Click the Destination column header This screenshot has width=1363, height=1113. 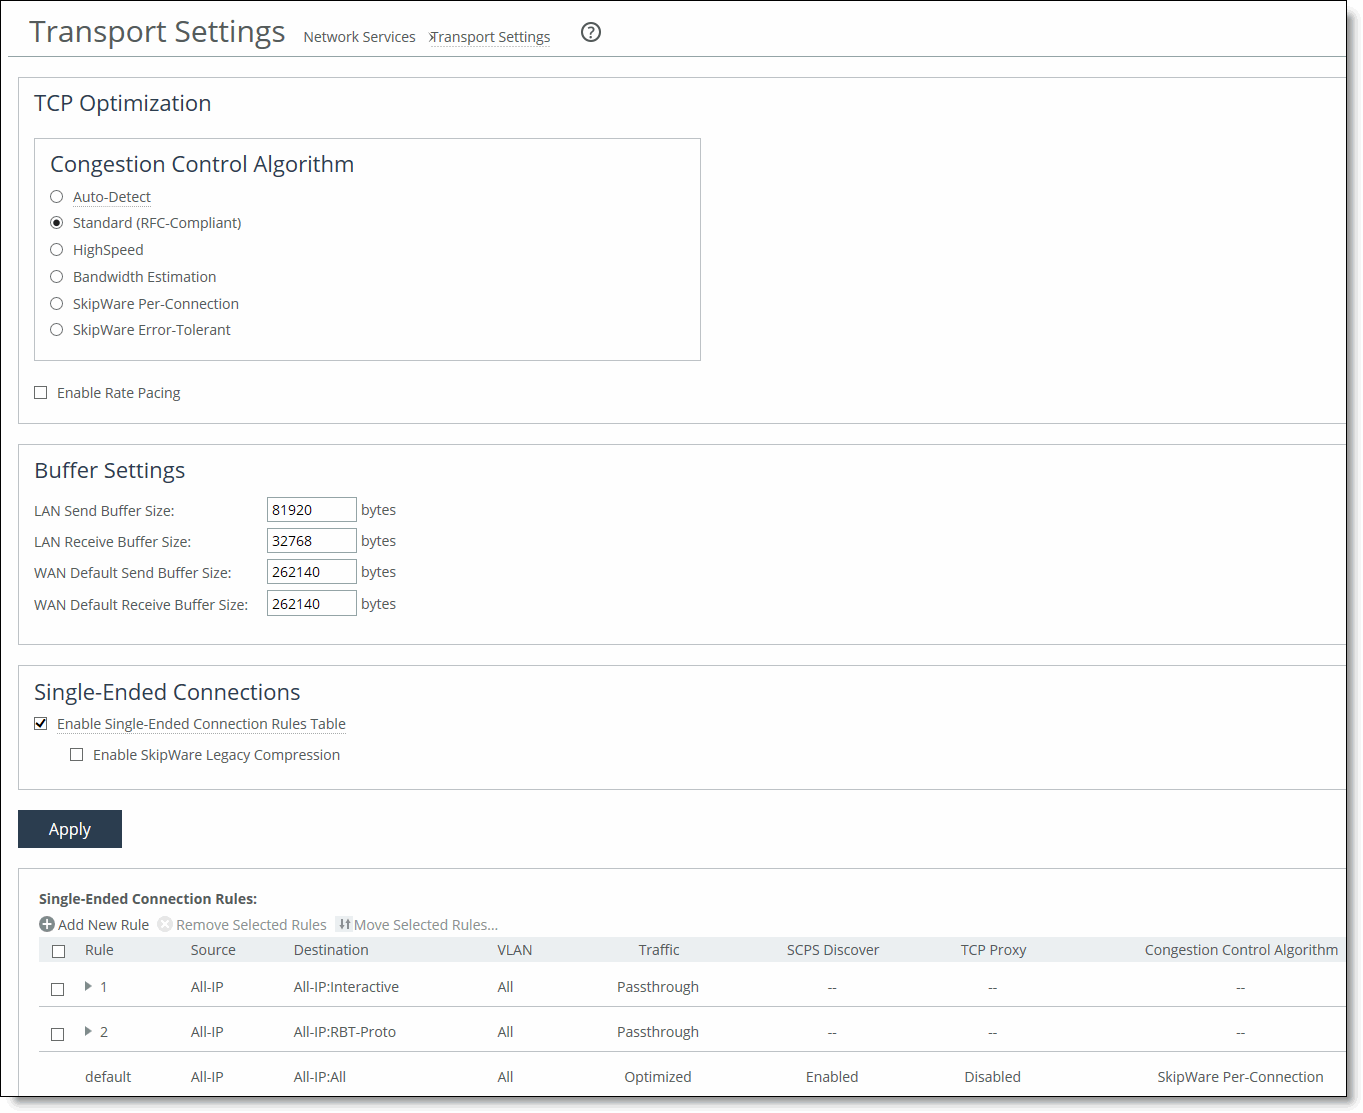click(331, 950)
